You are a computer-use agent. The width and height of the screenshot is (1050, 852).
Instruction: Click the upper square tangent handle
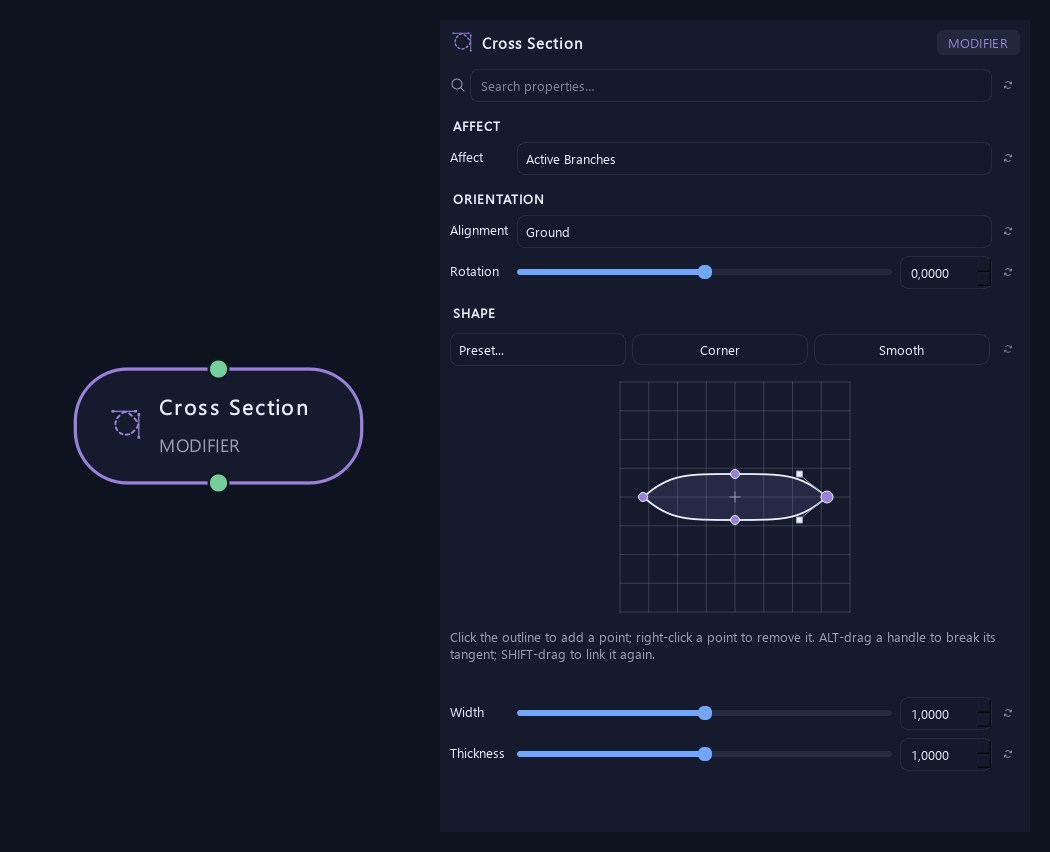pos(799,474)
